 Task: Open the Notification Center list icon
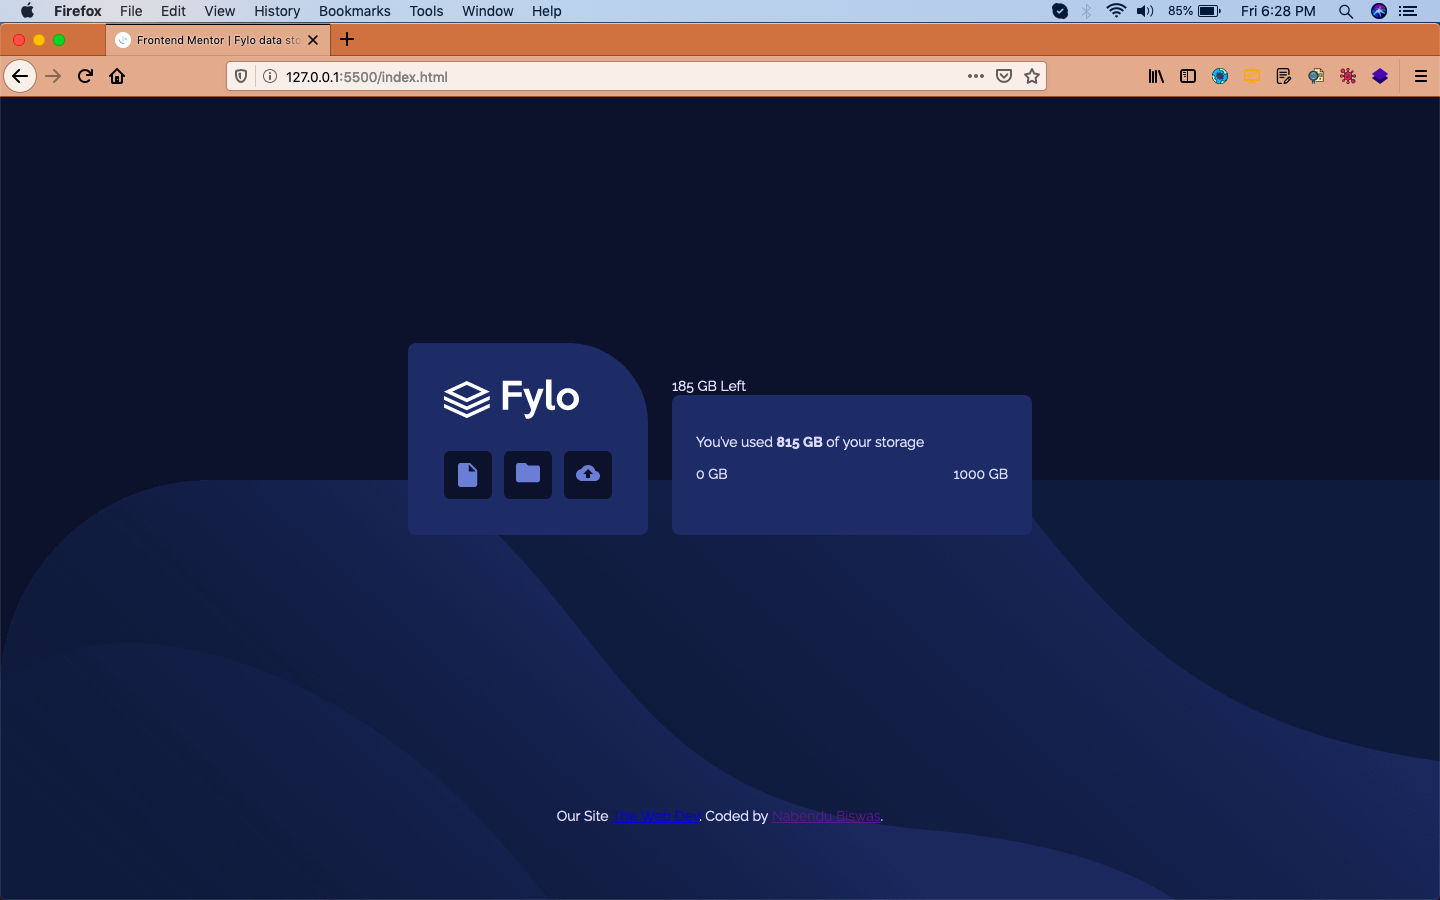(1408, 11)
